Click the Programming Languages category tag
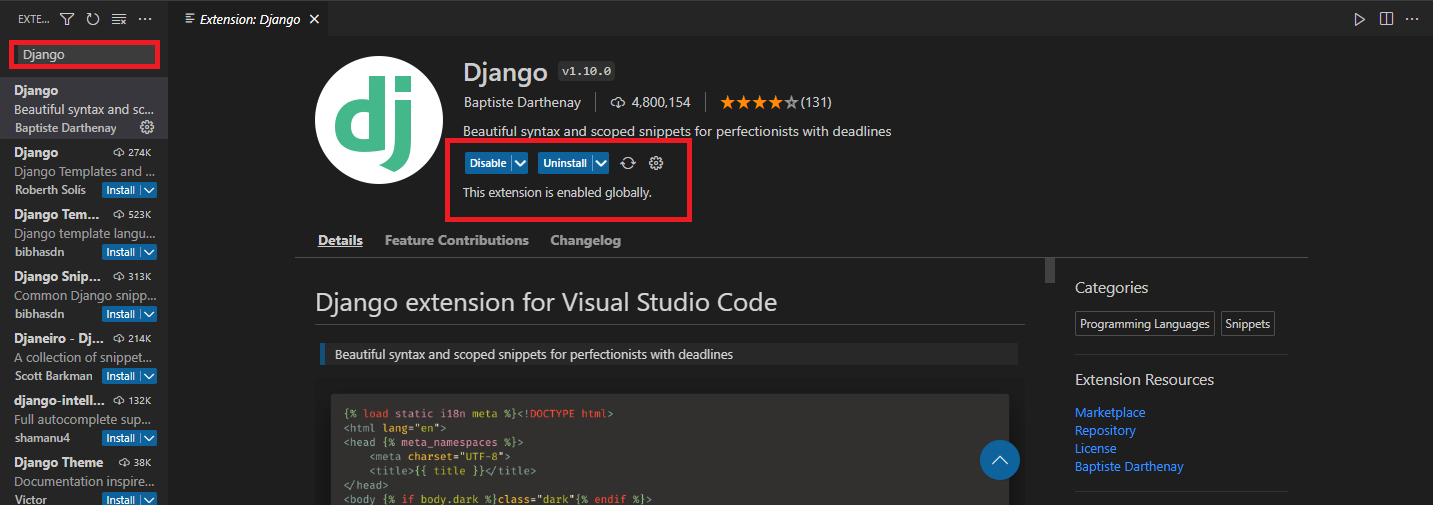1433x505 pixels. [x=1146, y=324]
